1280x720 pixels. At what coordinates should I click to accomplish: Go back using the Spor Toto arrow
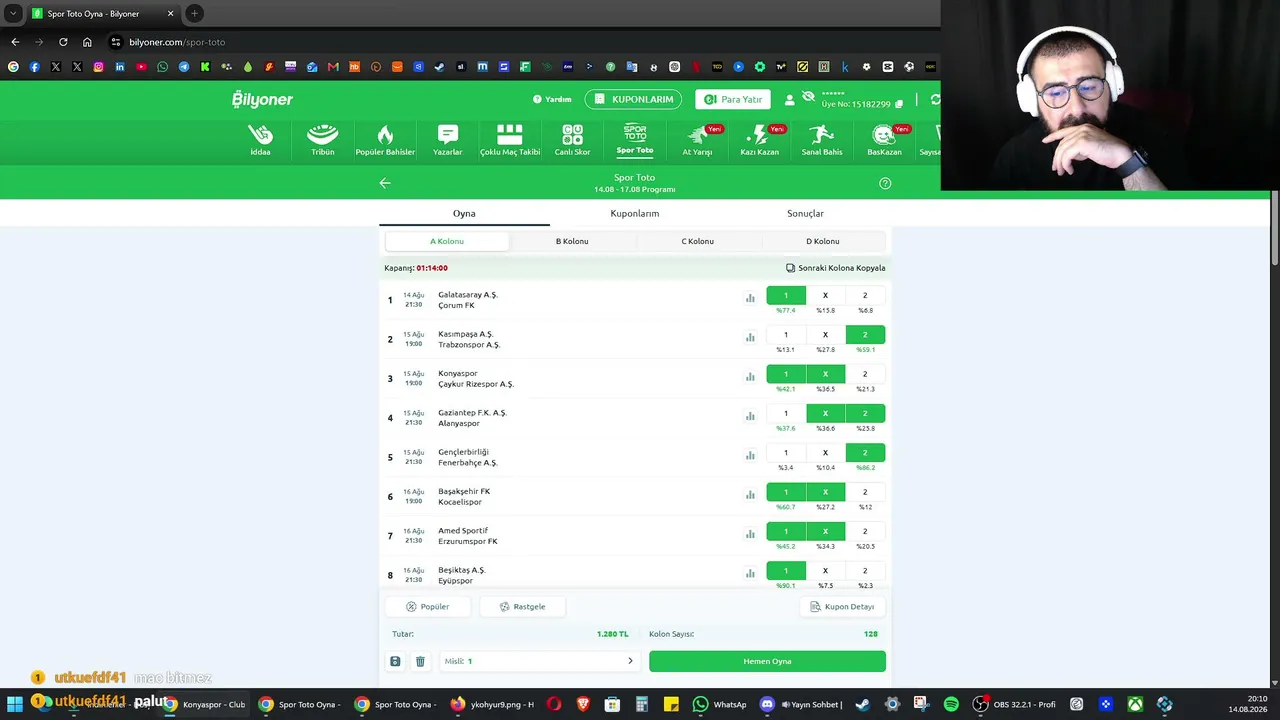[385, 183]
